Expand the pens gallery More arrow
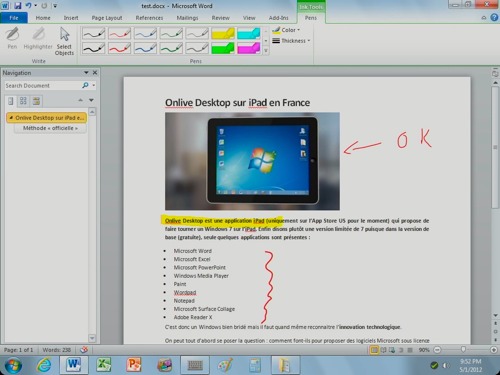Viewport: 500px width, 375px height. [266, 51]
